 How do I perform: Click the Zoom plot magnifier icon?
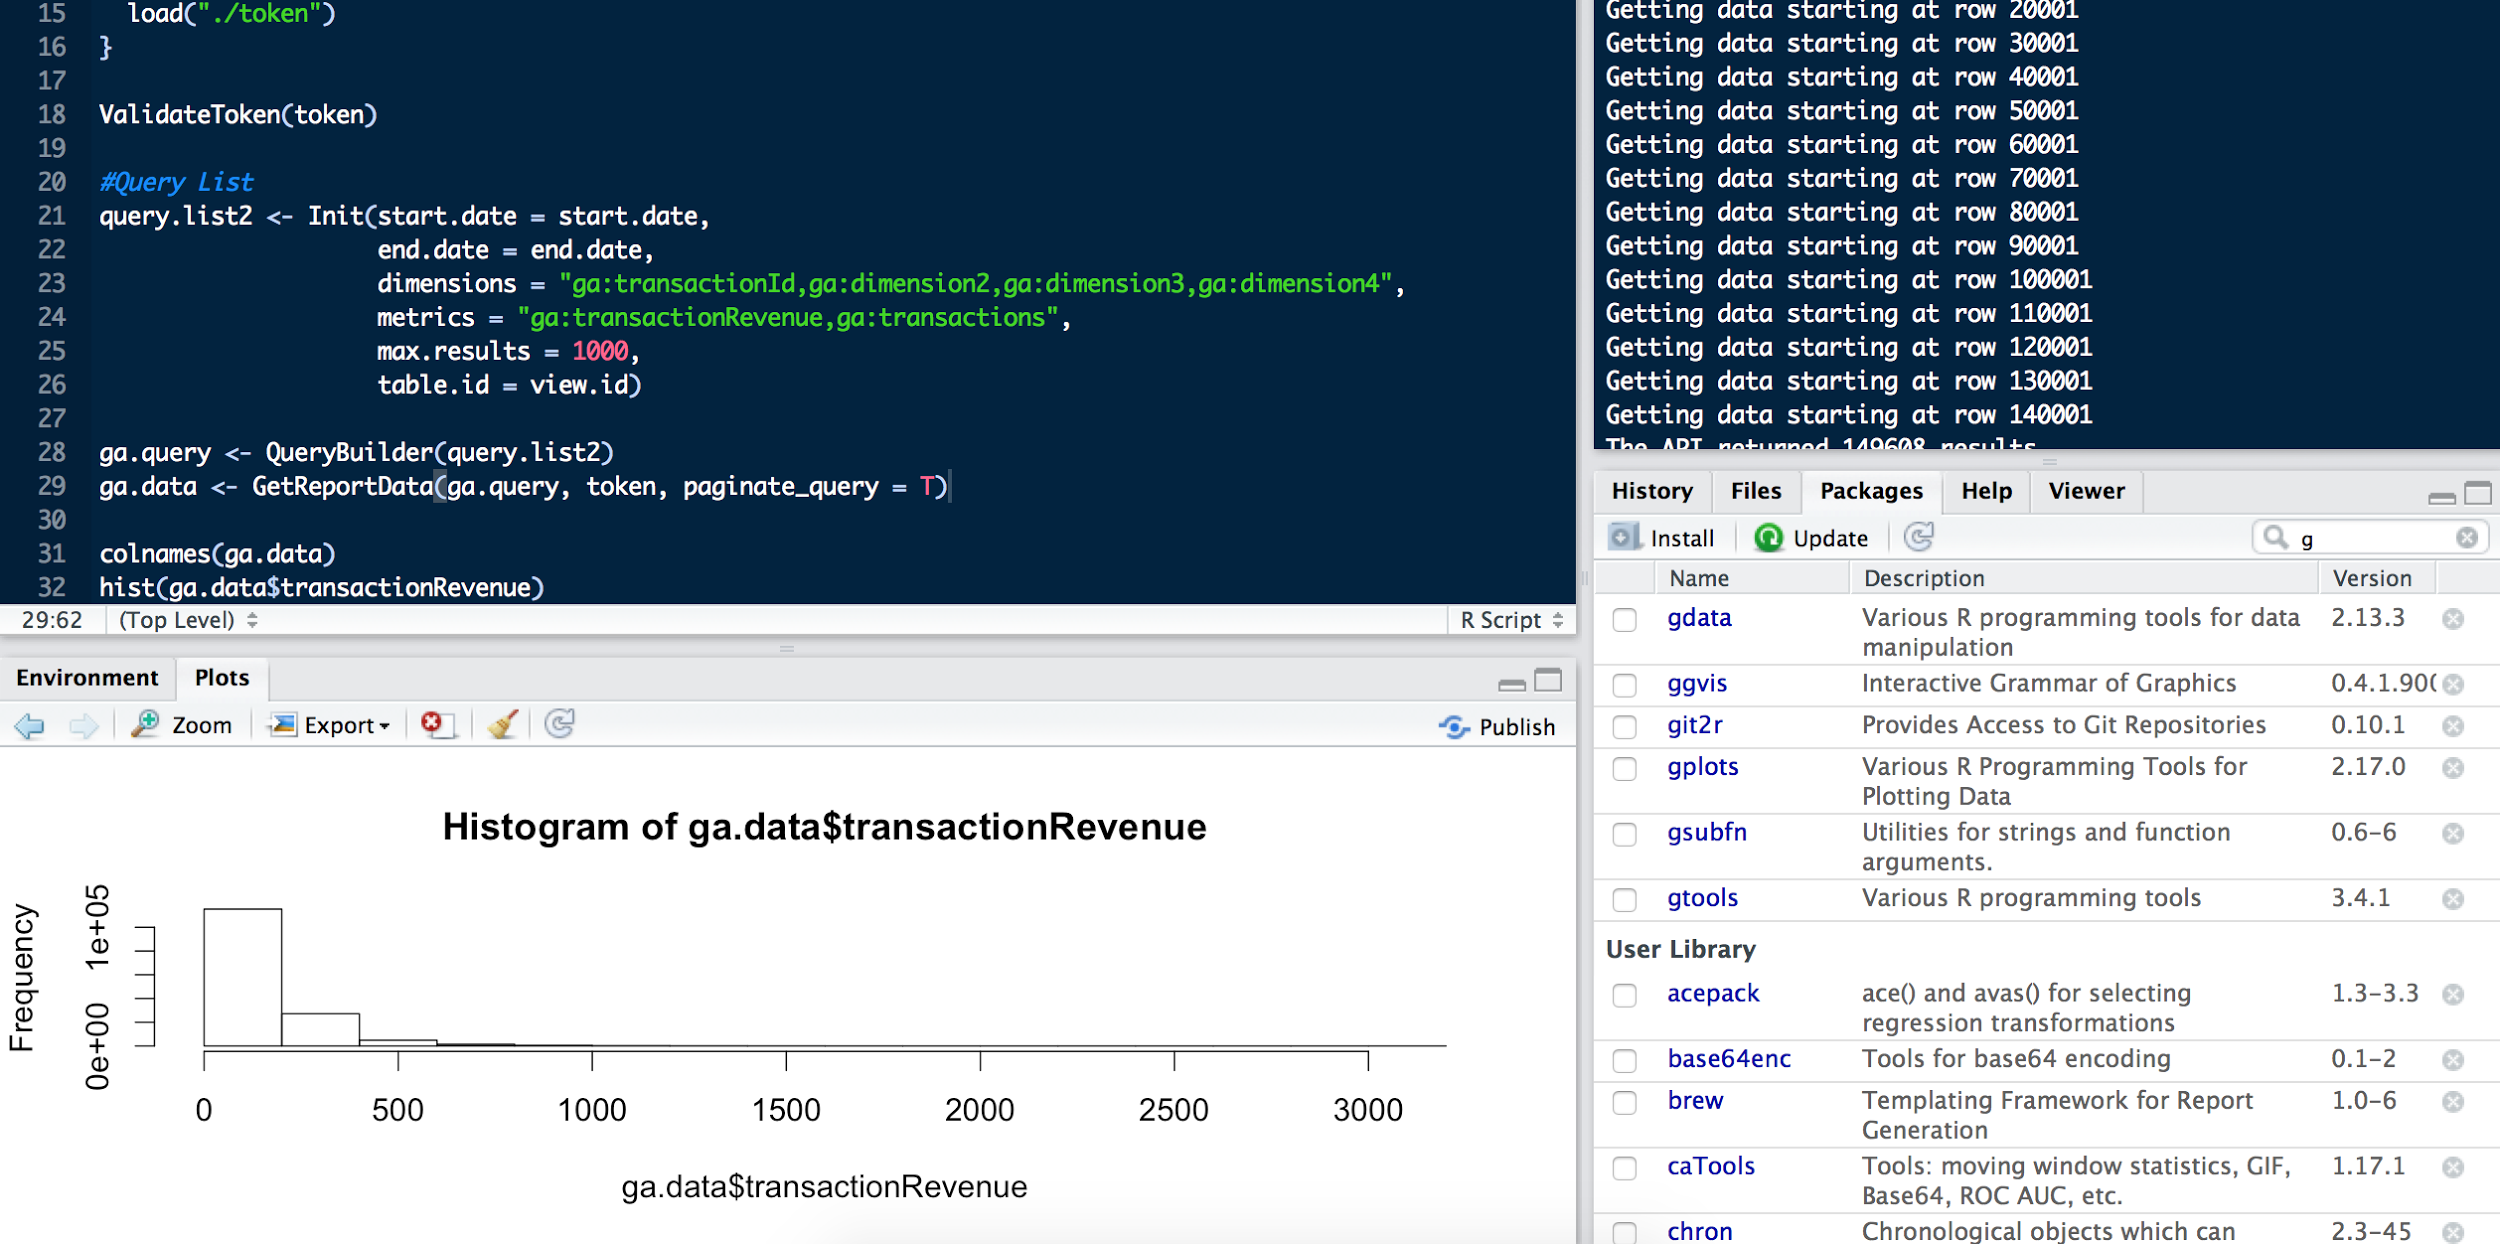(x=146, y=725)
